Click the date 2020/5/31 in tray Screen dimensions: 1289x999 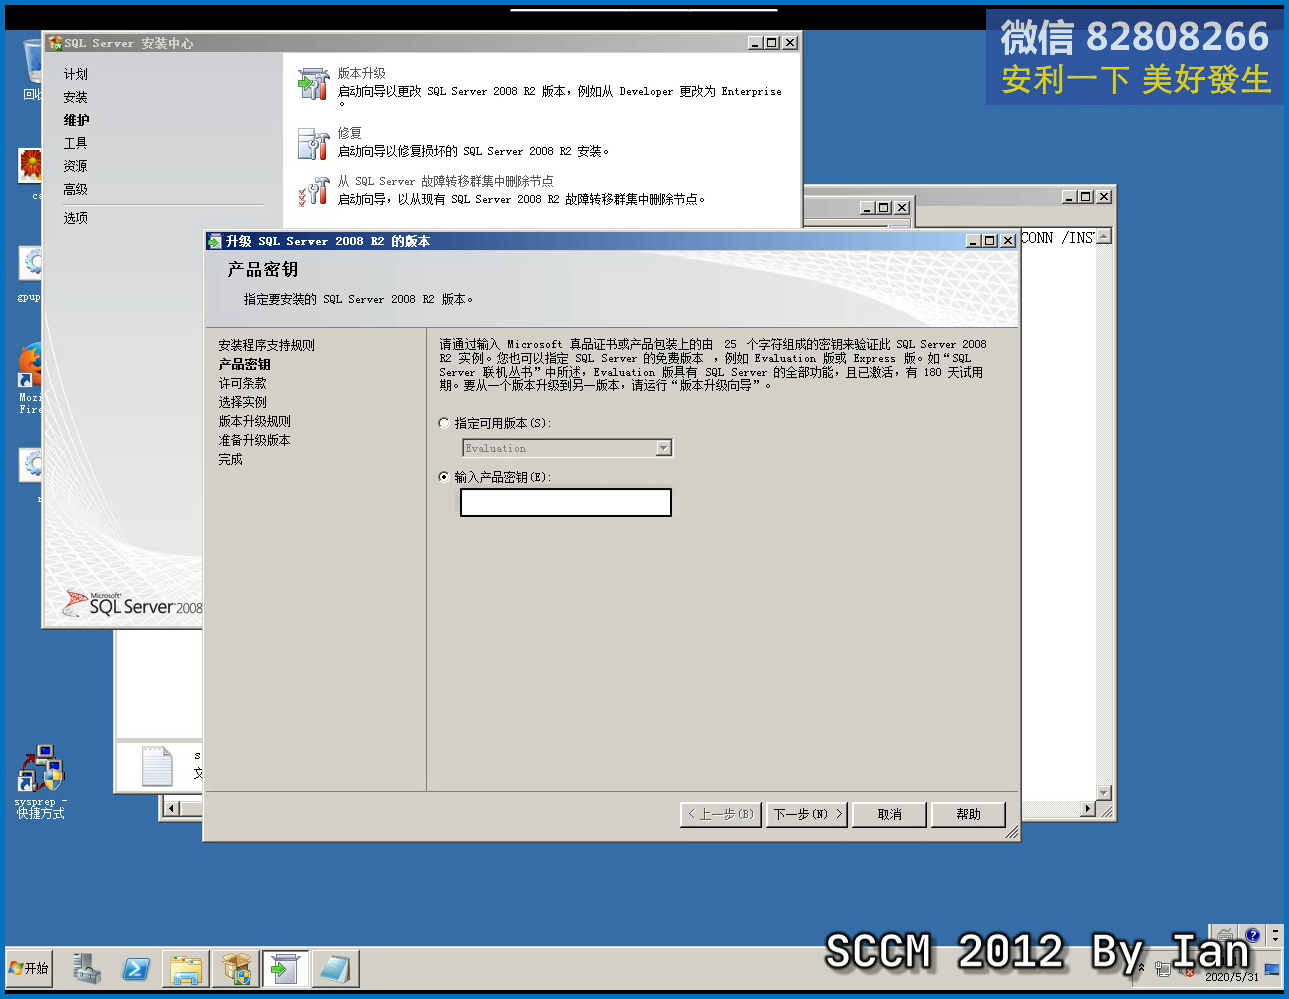click(x=1232, y=977)
